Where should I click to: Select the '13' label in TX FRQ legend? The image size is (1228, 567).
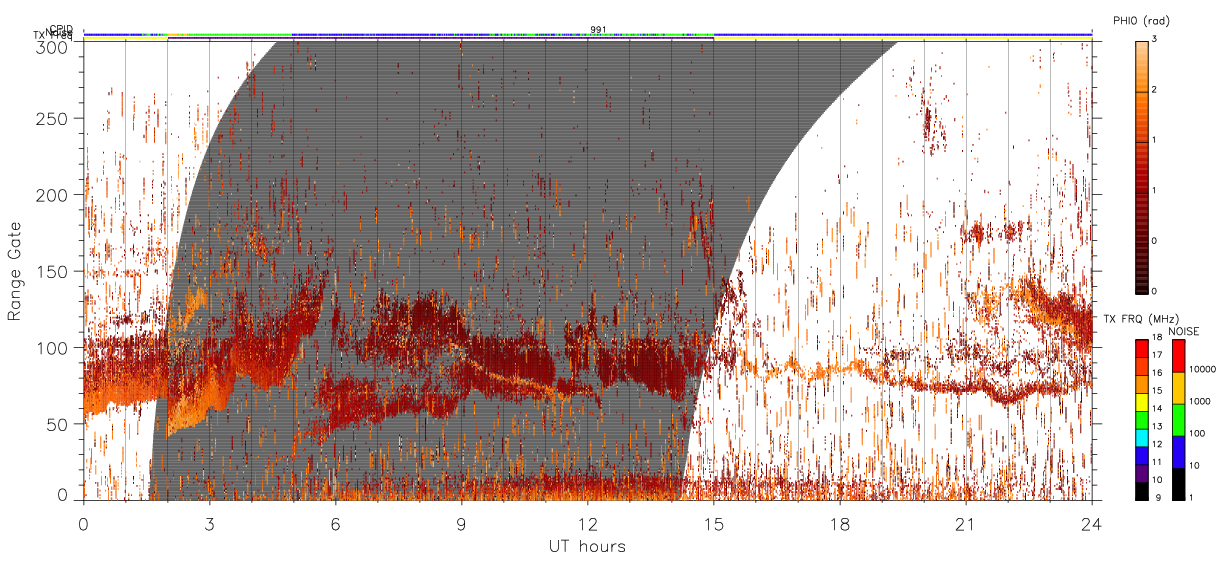click(1156, 428)
